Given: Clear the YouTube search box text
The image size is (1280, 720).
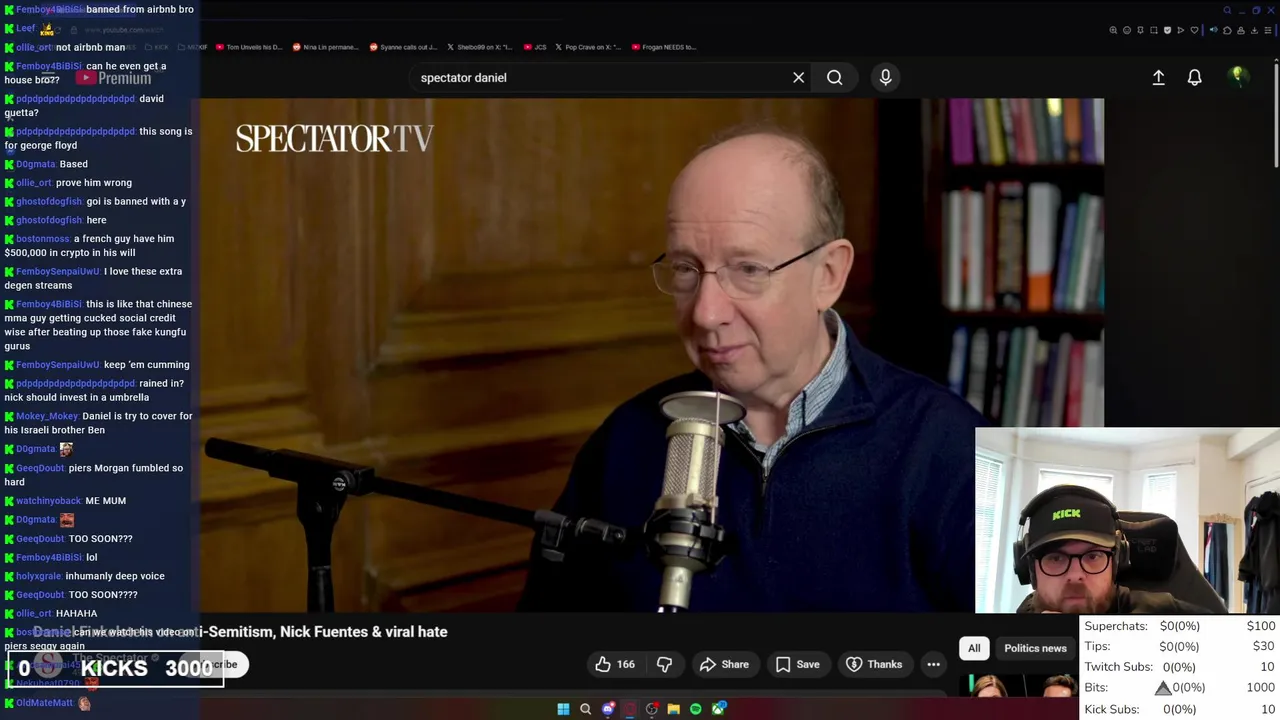Looking at the screenshot, I should (x=798, y=77).
